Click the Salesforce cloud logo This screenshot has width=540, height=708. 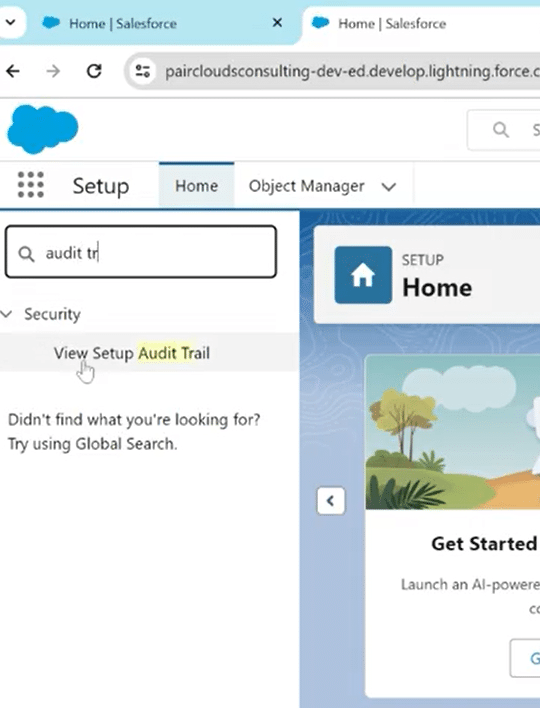tap(42, 129)
